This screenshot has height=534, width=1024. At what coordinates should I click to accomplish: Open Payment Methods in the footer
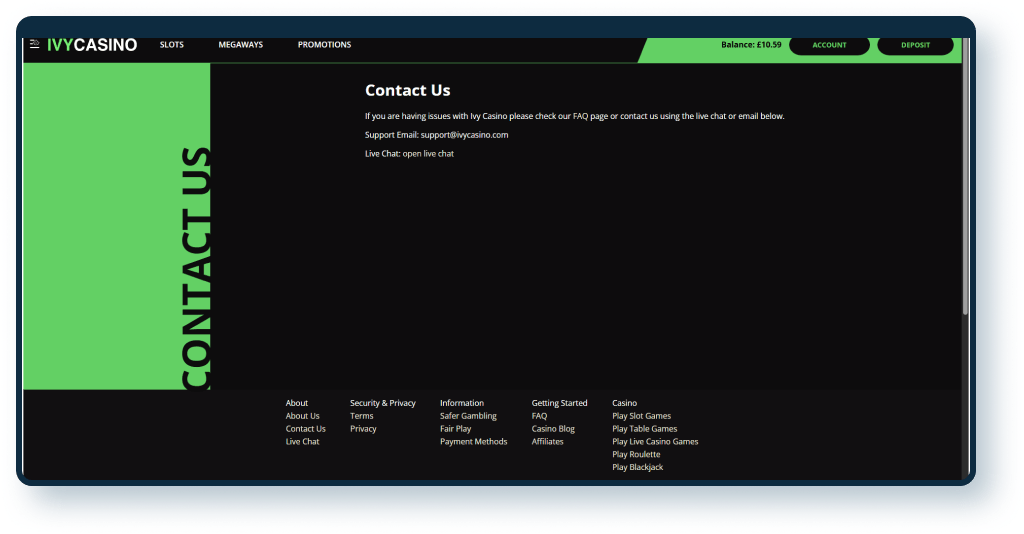coord(473,442)
